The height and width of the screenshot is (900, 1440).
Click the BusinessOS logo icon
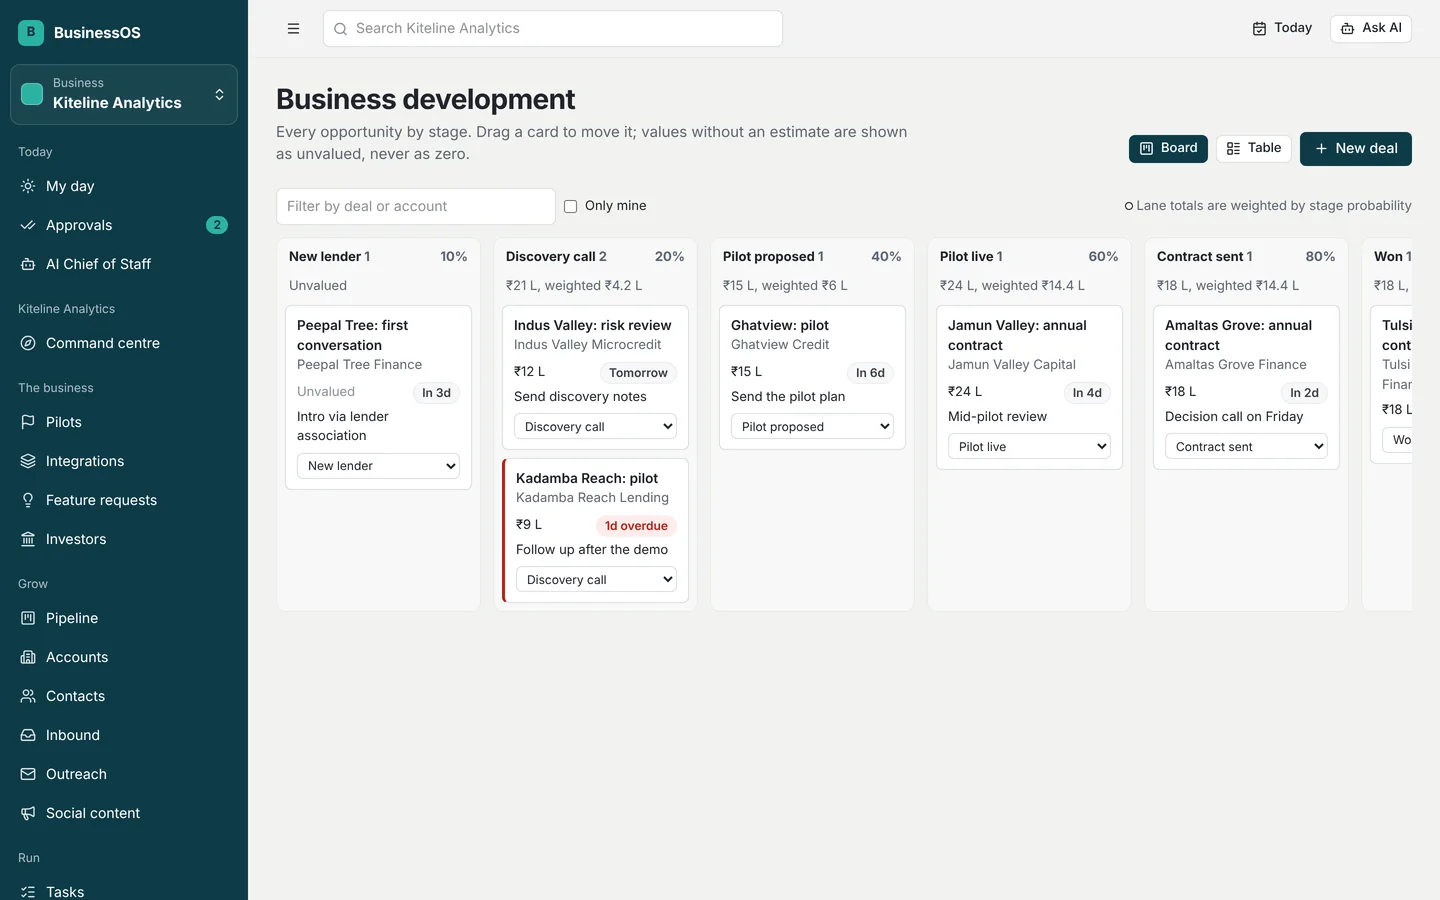[x=31, y=32]
